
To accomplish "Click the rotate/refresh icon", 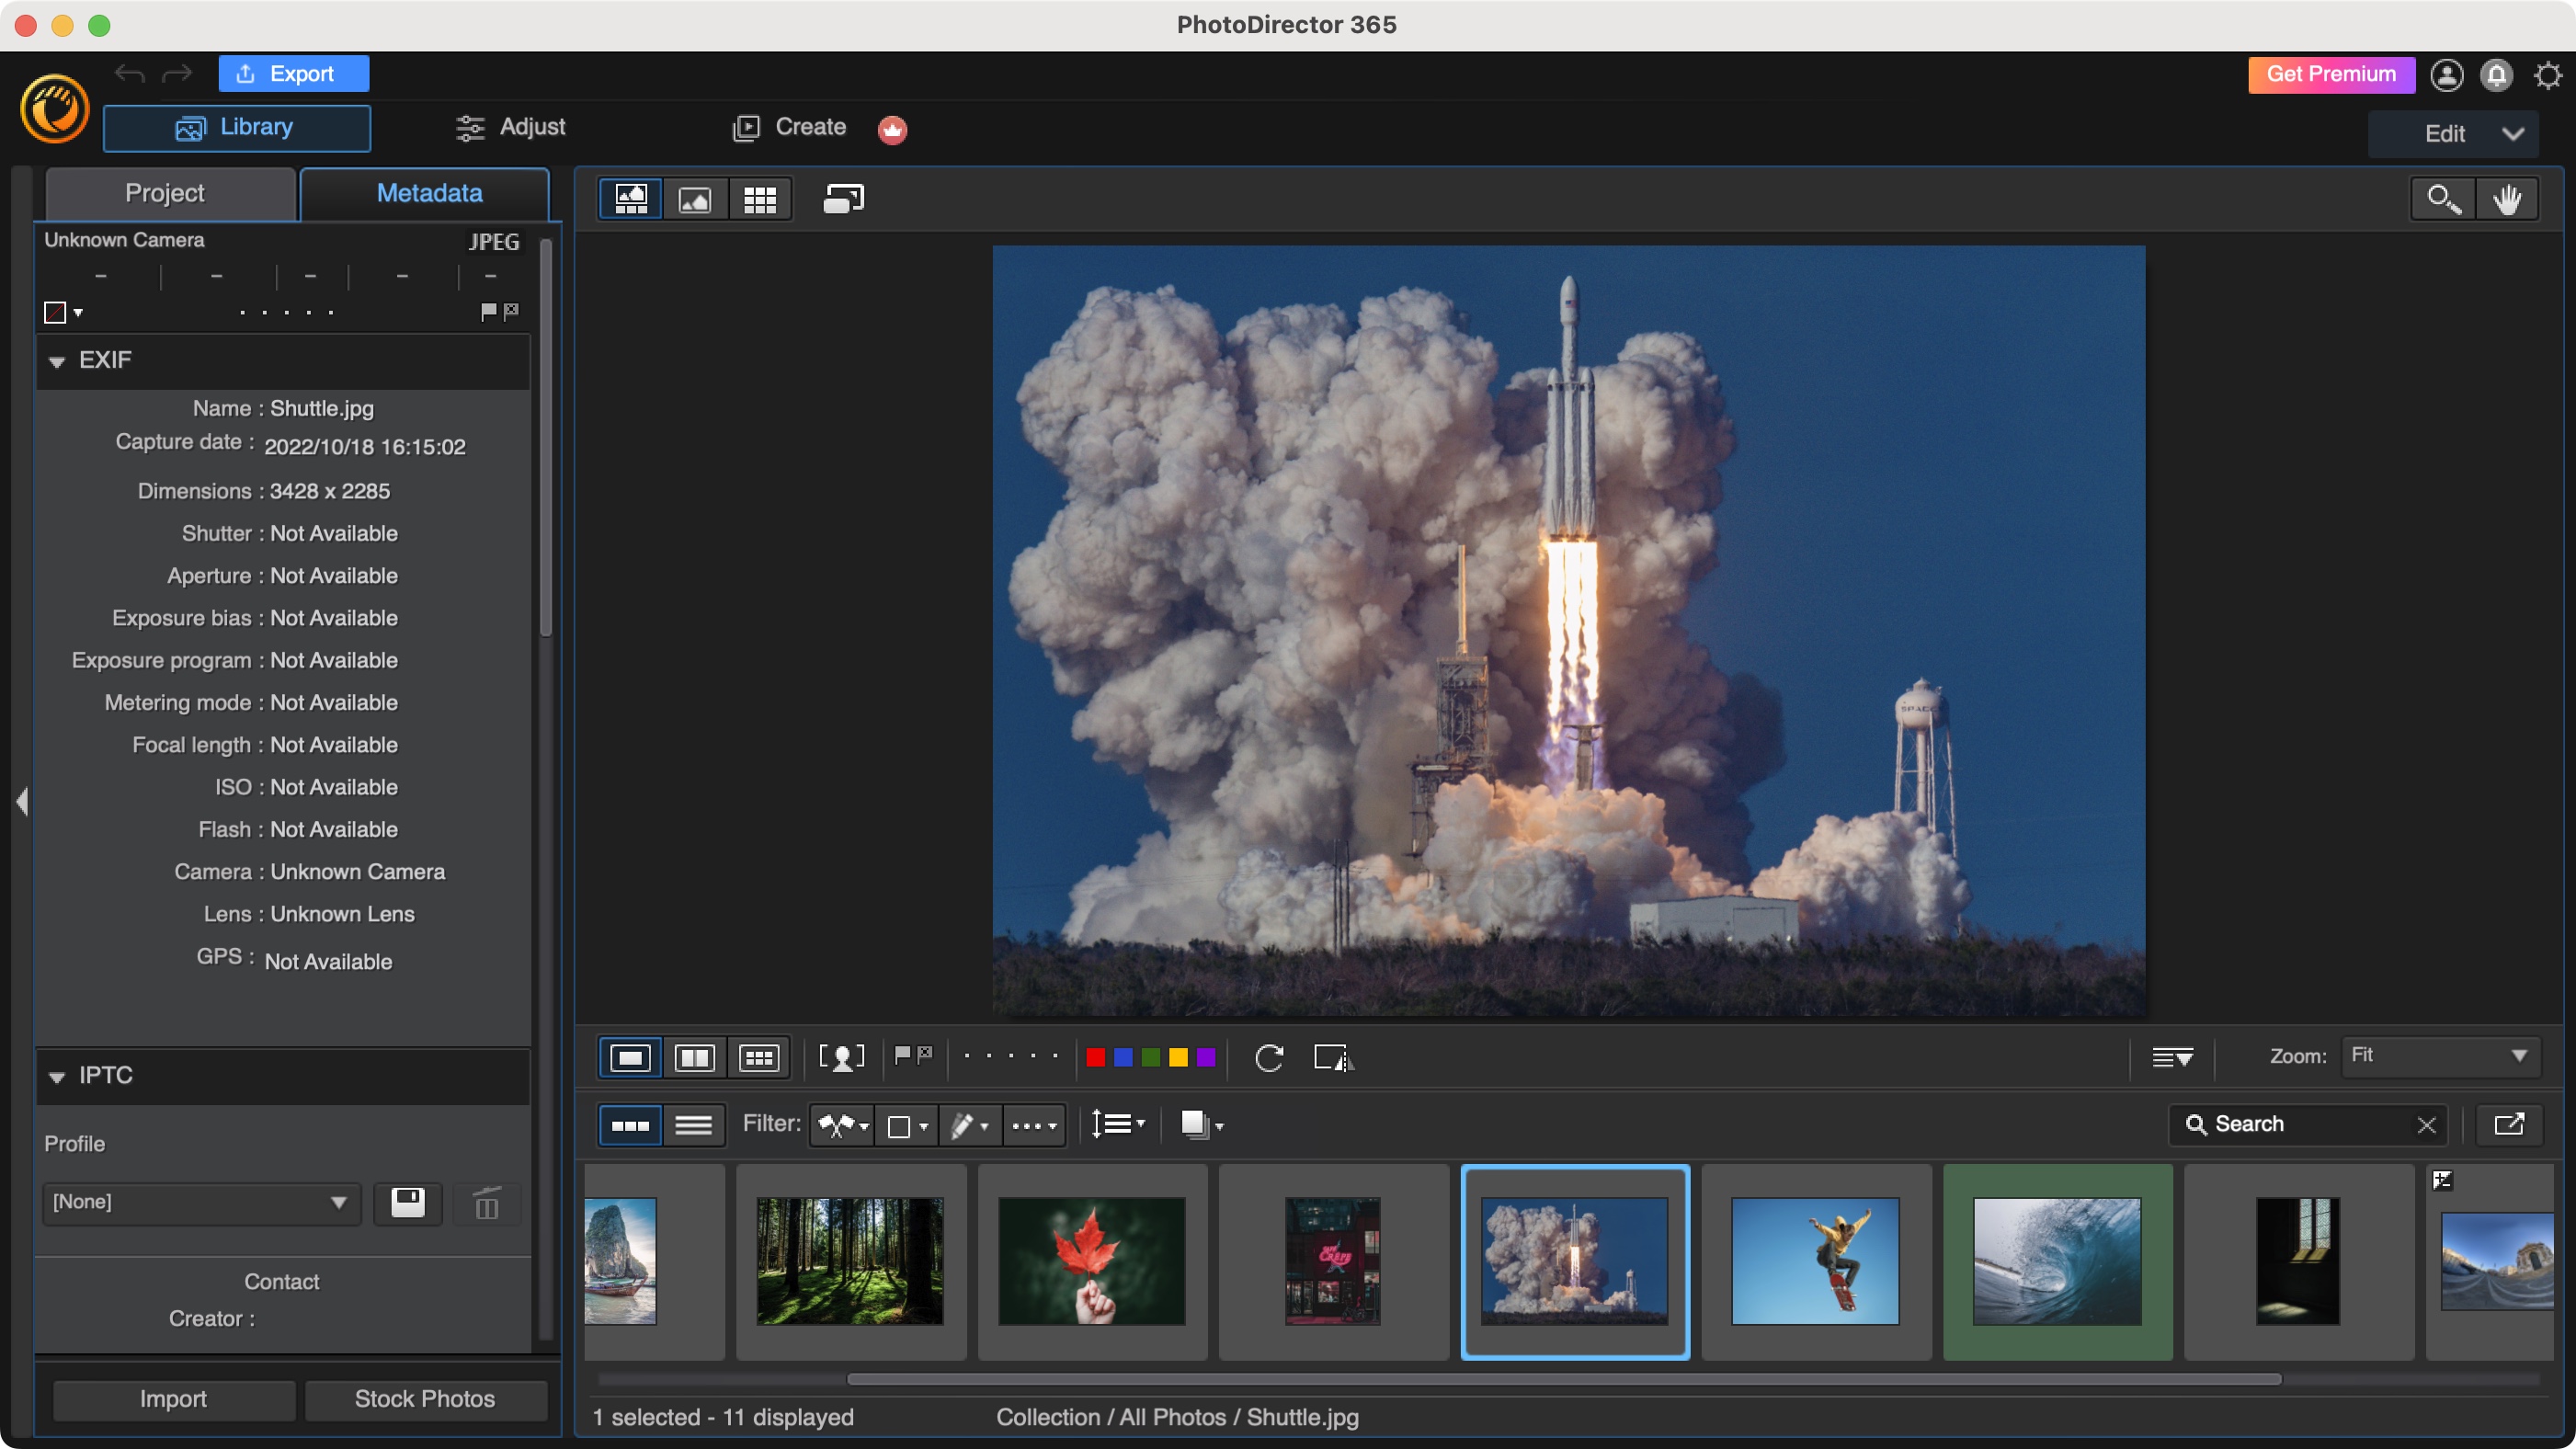I will tap(1269, 1056).
